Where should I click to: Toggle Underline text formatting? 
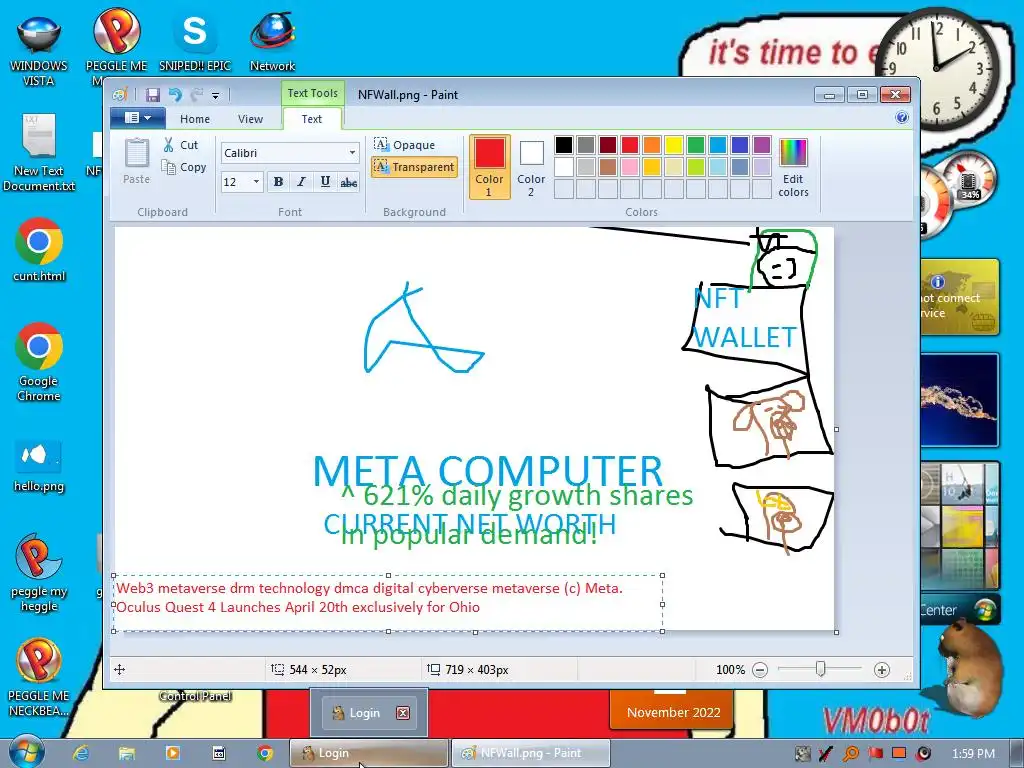[x=325, y=182]
